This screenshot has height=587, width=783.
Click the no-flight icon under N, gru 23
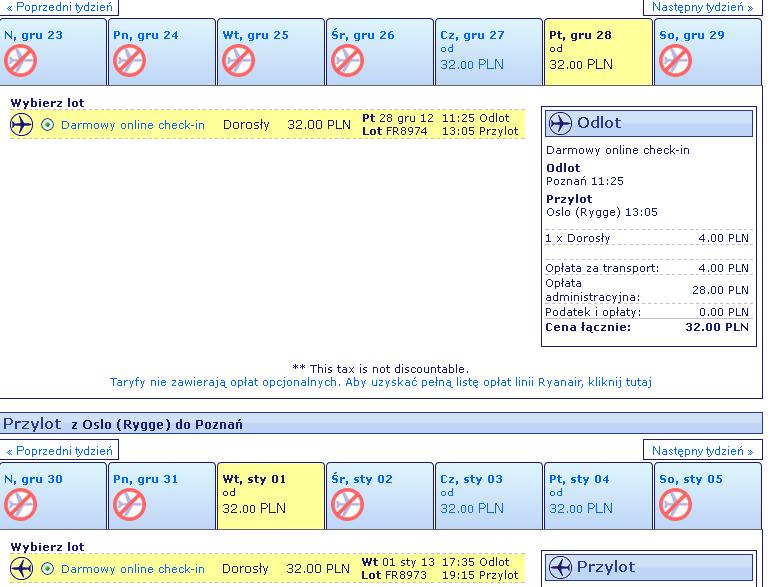(x=20, y=61)
